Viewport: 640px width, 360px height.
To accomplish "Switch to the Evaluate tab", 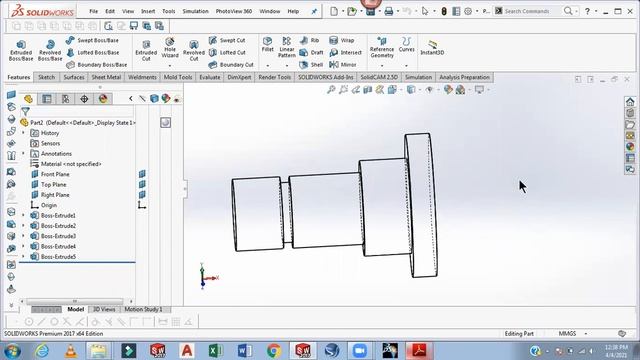I will pos(210,77).
